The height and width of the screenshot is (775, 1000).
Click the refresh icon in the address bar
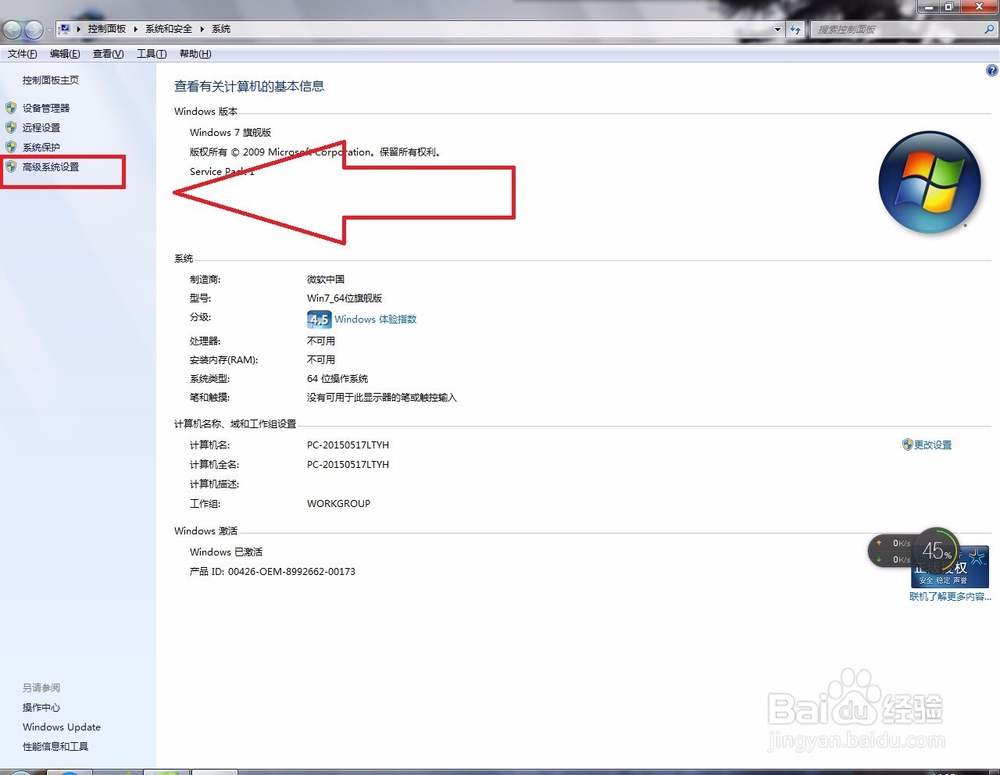(x=794, y=29)
